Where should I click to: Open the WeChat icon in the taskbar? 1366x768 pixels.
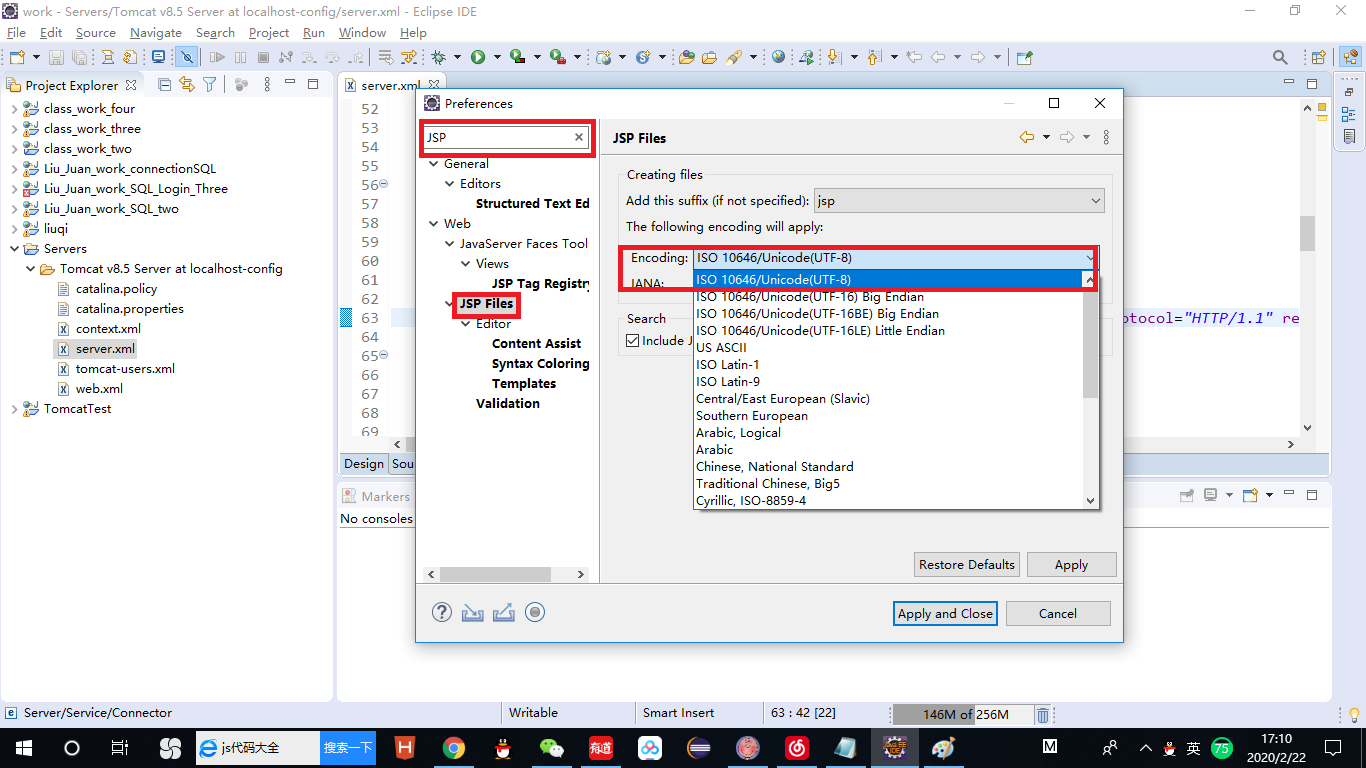[x=552, y=747]
